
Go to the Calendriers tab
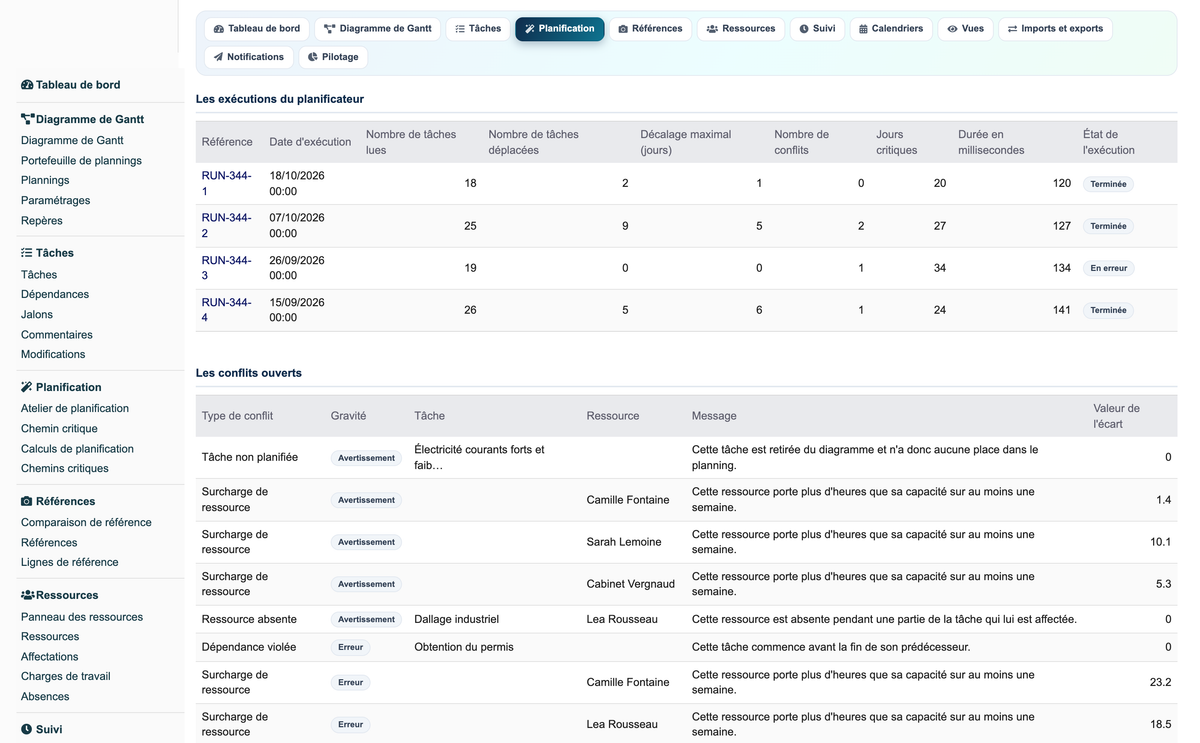click(x=890, y=29)
